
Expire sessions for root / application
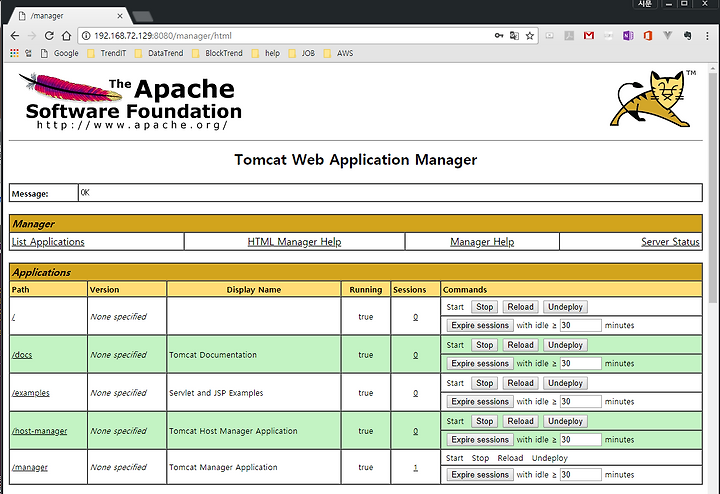point(480,326)
